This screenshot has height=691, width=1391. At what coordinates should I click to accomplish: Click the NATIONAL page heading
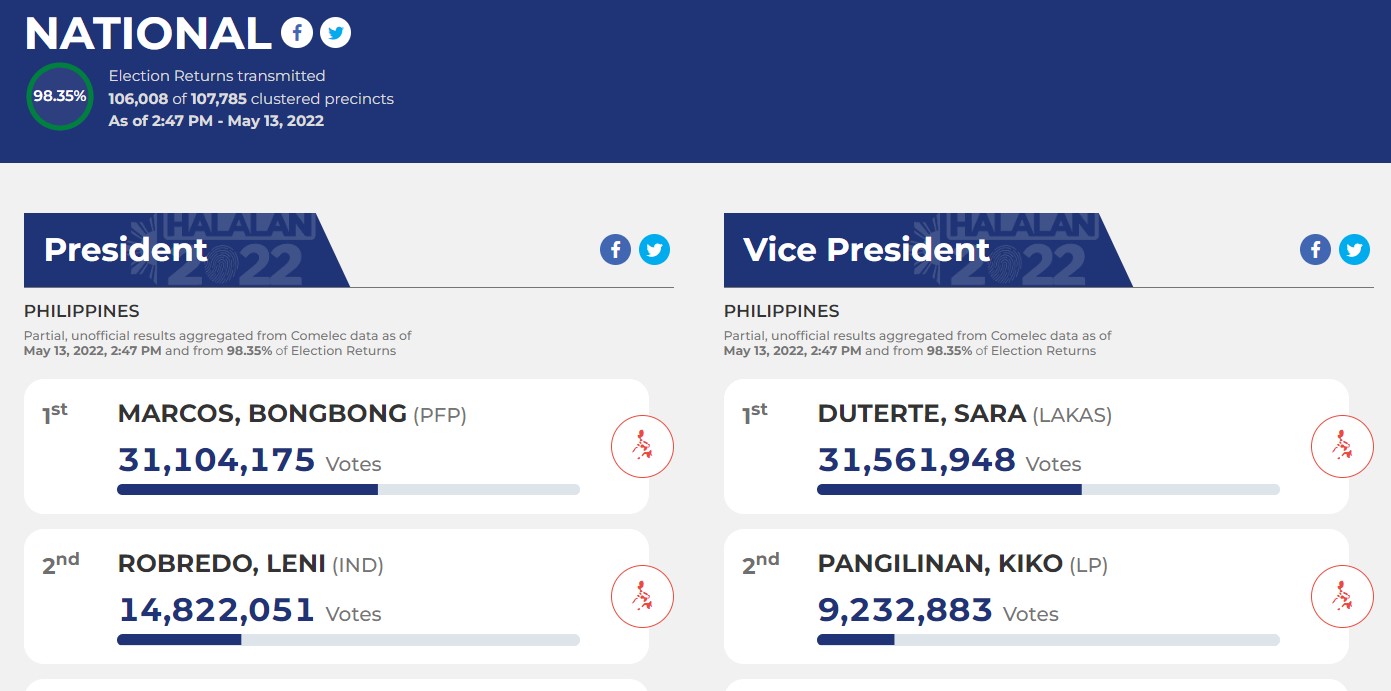(x=148, y=34)
